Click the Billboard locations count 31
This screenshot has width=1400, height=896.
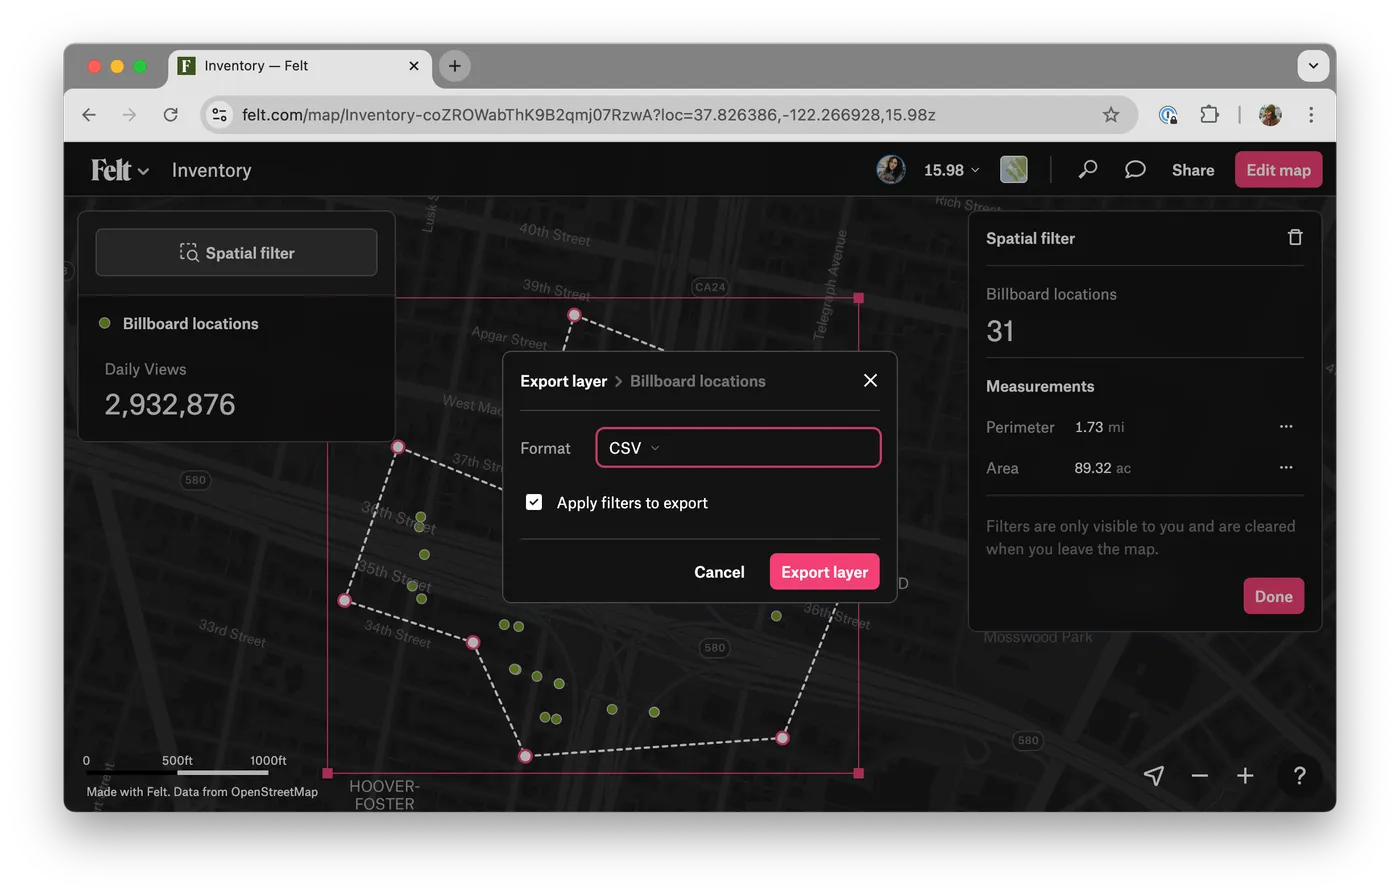(x=1000, y=331)
